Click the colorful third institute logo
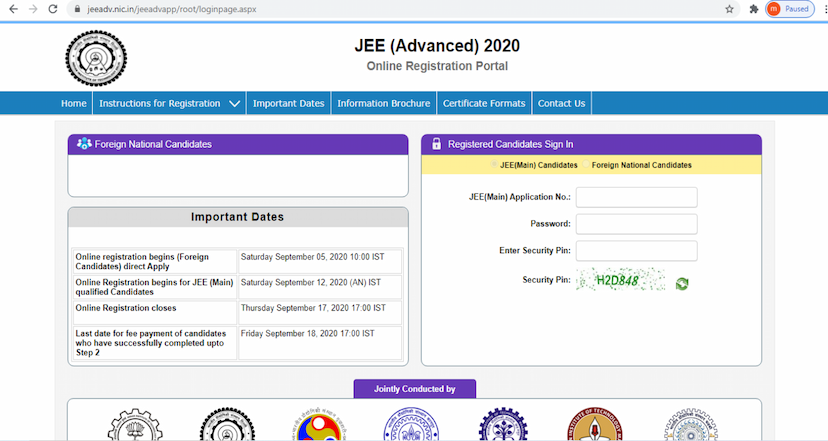Screen dimensions: 828x441 319,425
